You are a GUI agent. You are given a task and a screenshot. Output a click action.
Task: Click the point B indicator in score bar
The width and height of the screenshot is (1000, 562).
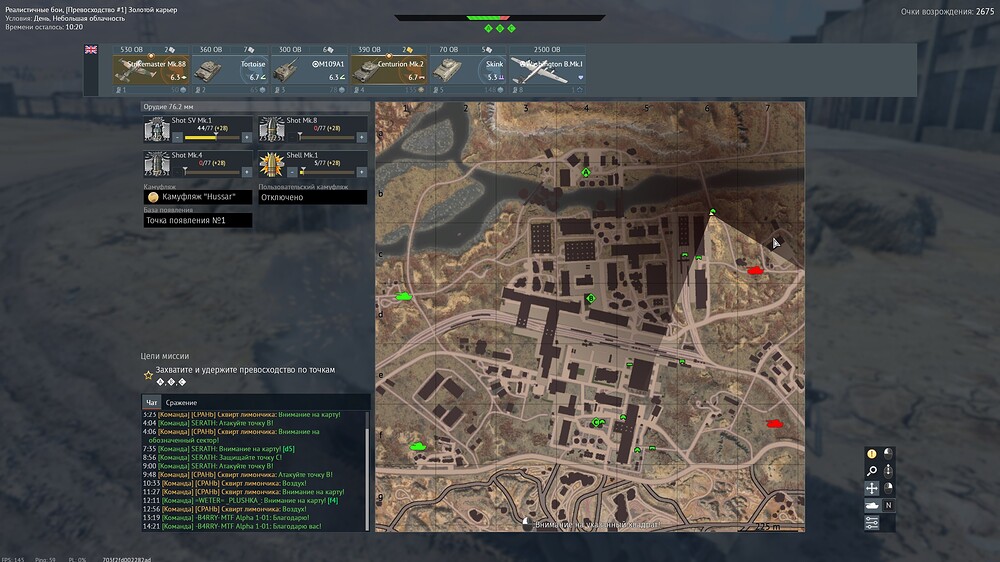[500, 28]
